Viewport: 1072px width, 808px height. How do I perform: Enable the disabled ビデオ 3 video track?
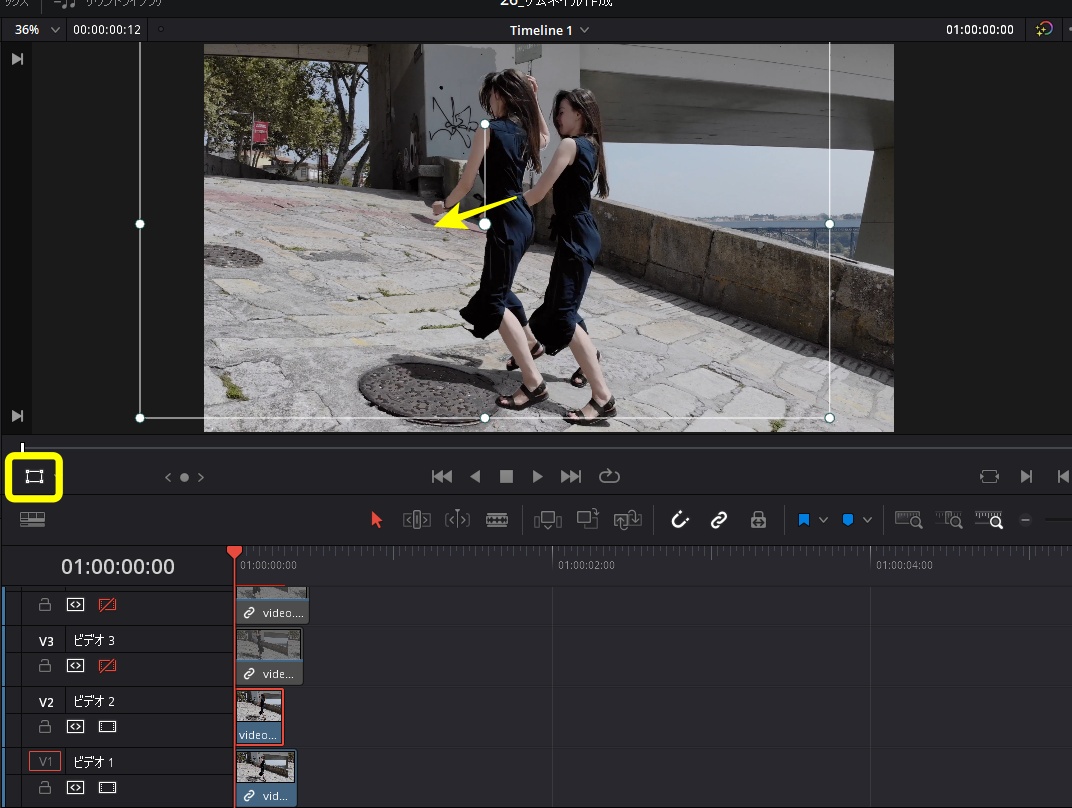[107, 665]
